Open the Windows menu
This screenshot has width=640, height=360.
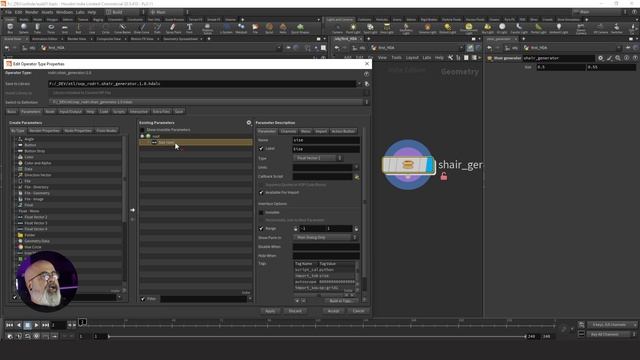64,12
